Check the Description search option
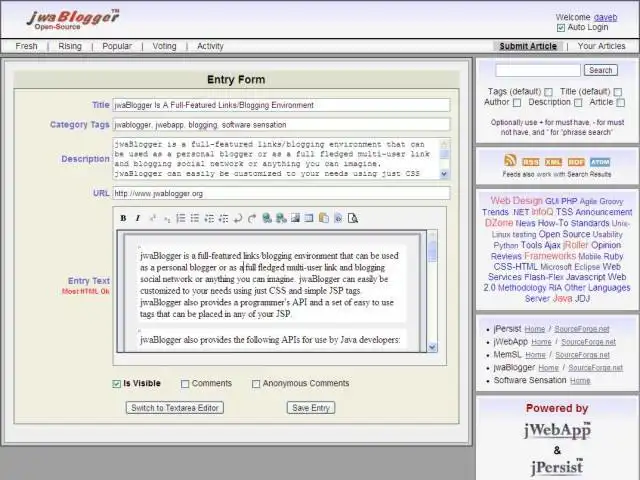 click(578, 103)
